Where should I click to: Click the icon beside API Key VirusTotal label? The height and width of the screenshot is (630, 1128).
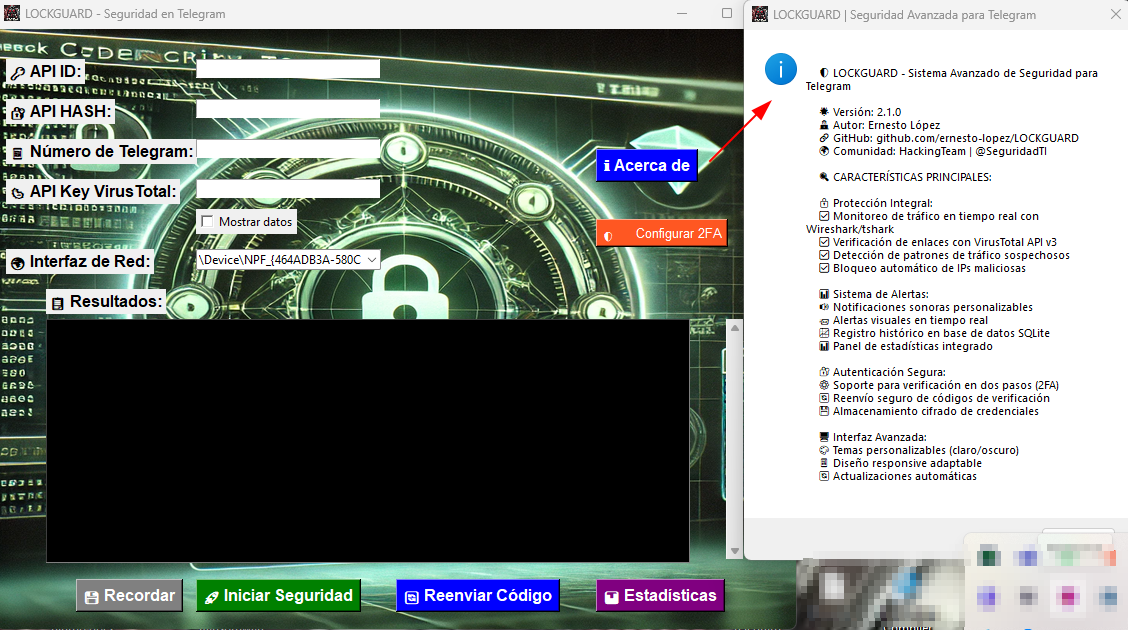pos(18,192)
